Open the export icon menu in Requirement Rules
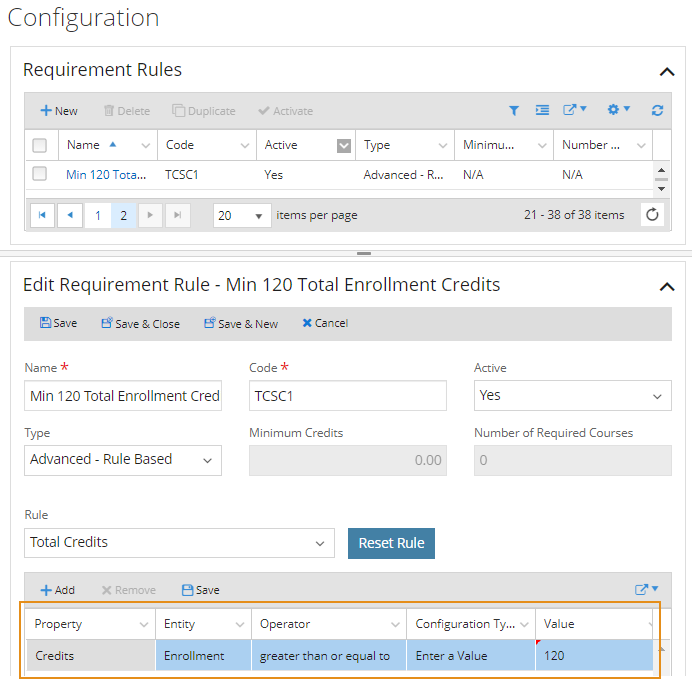Screen dimensions: 692x679 tap(575, 109)
